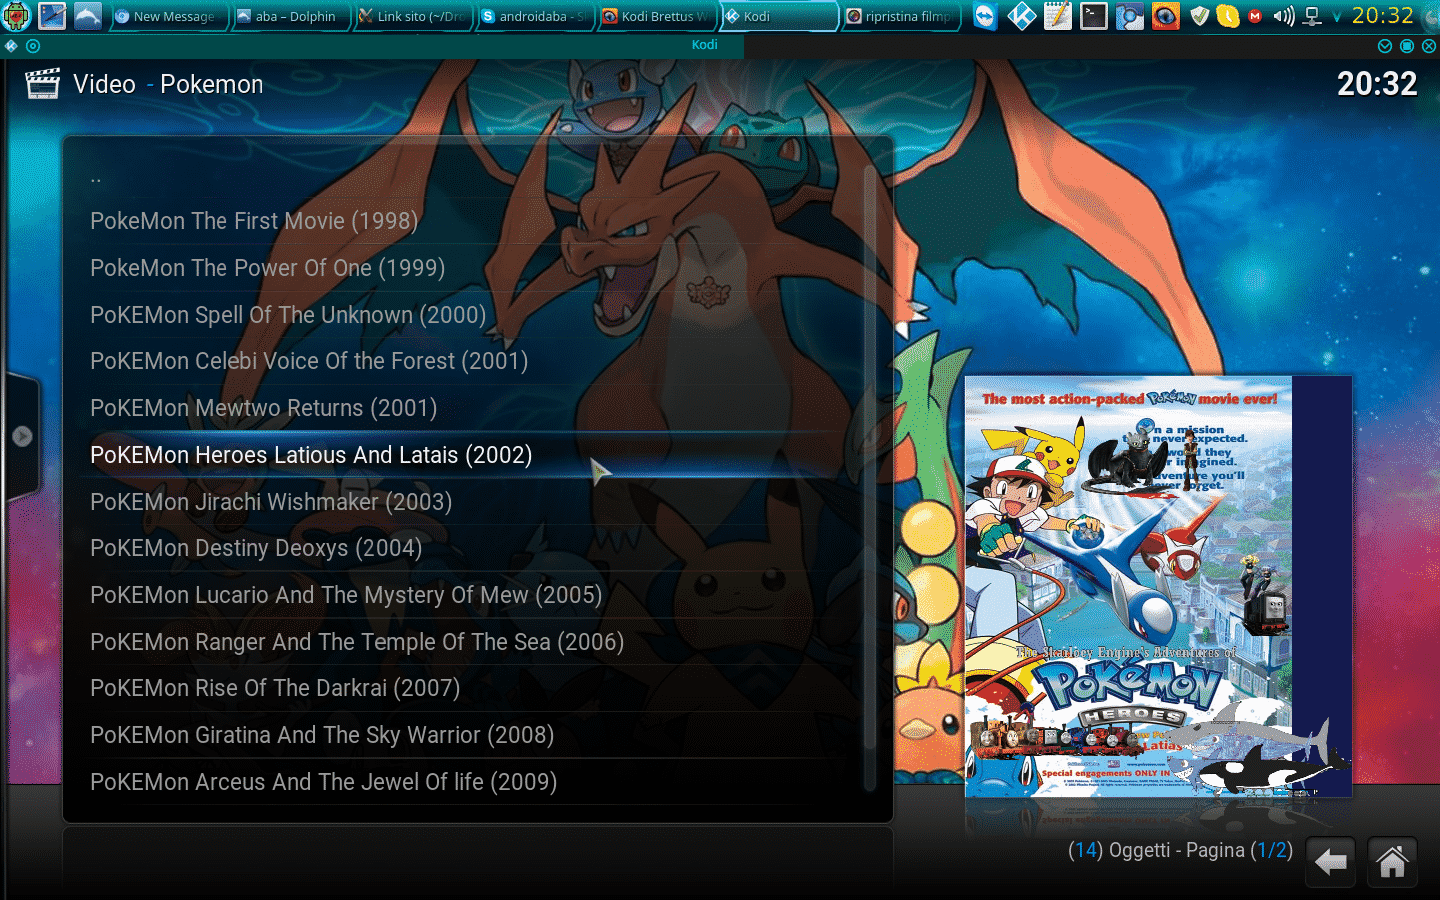Click the desktop drawing panel icon

(52, 16)
